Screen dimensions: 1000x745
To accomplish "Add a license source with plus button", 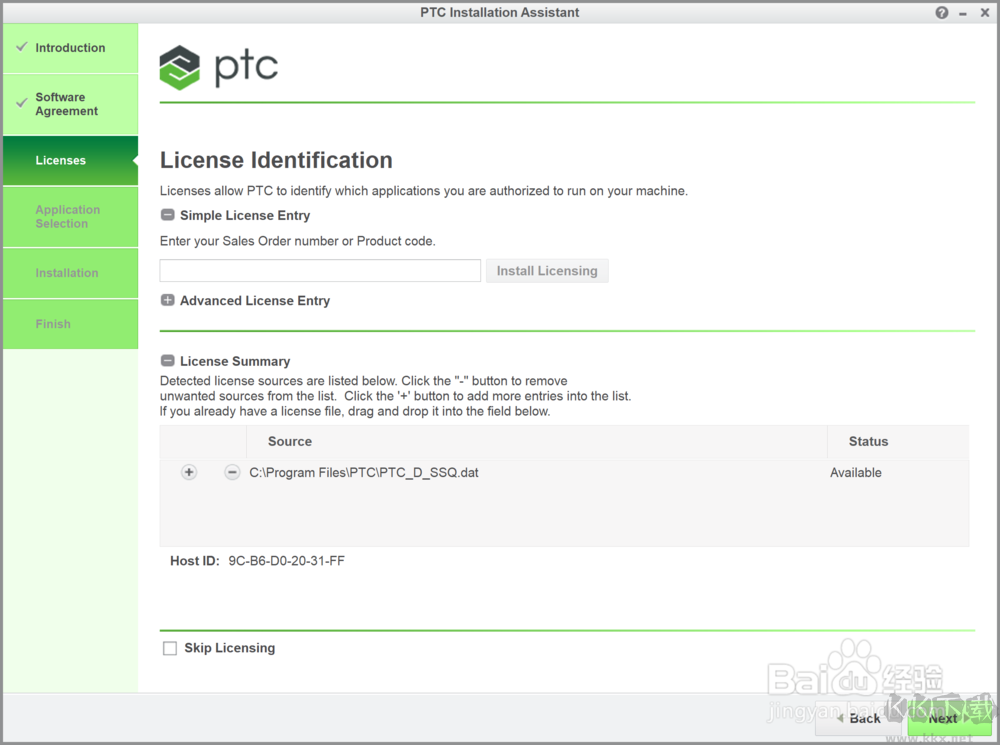I will point(189,473).
